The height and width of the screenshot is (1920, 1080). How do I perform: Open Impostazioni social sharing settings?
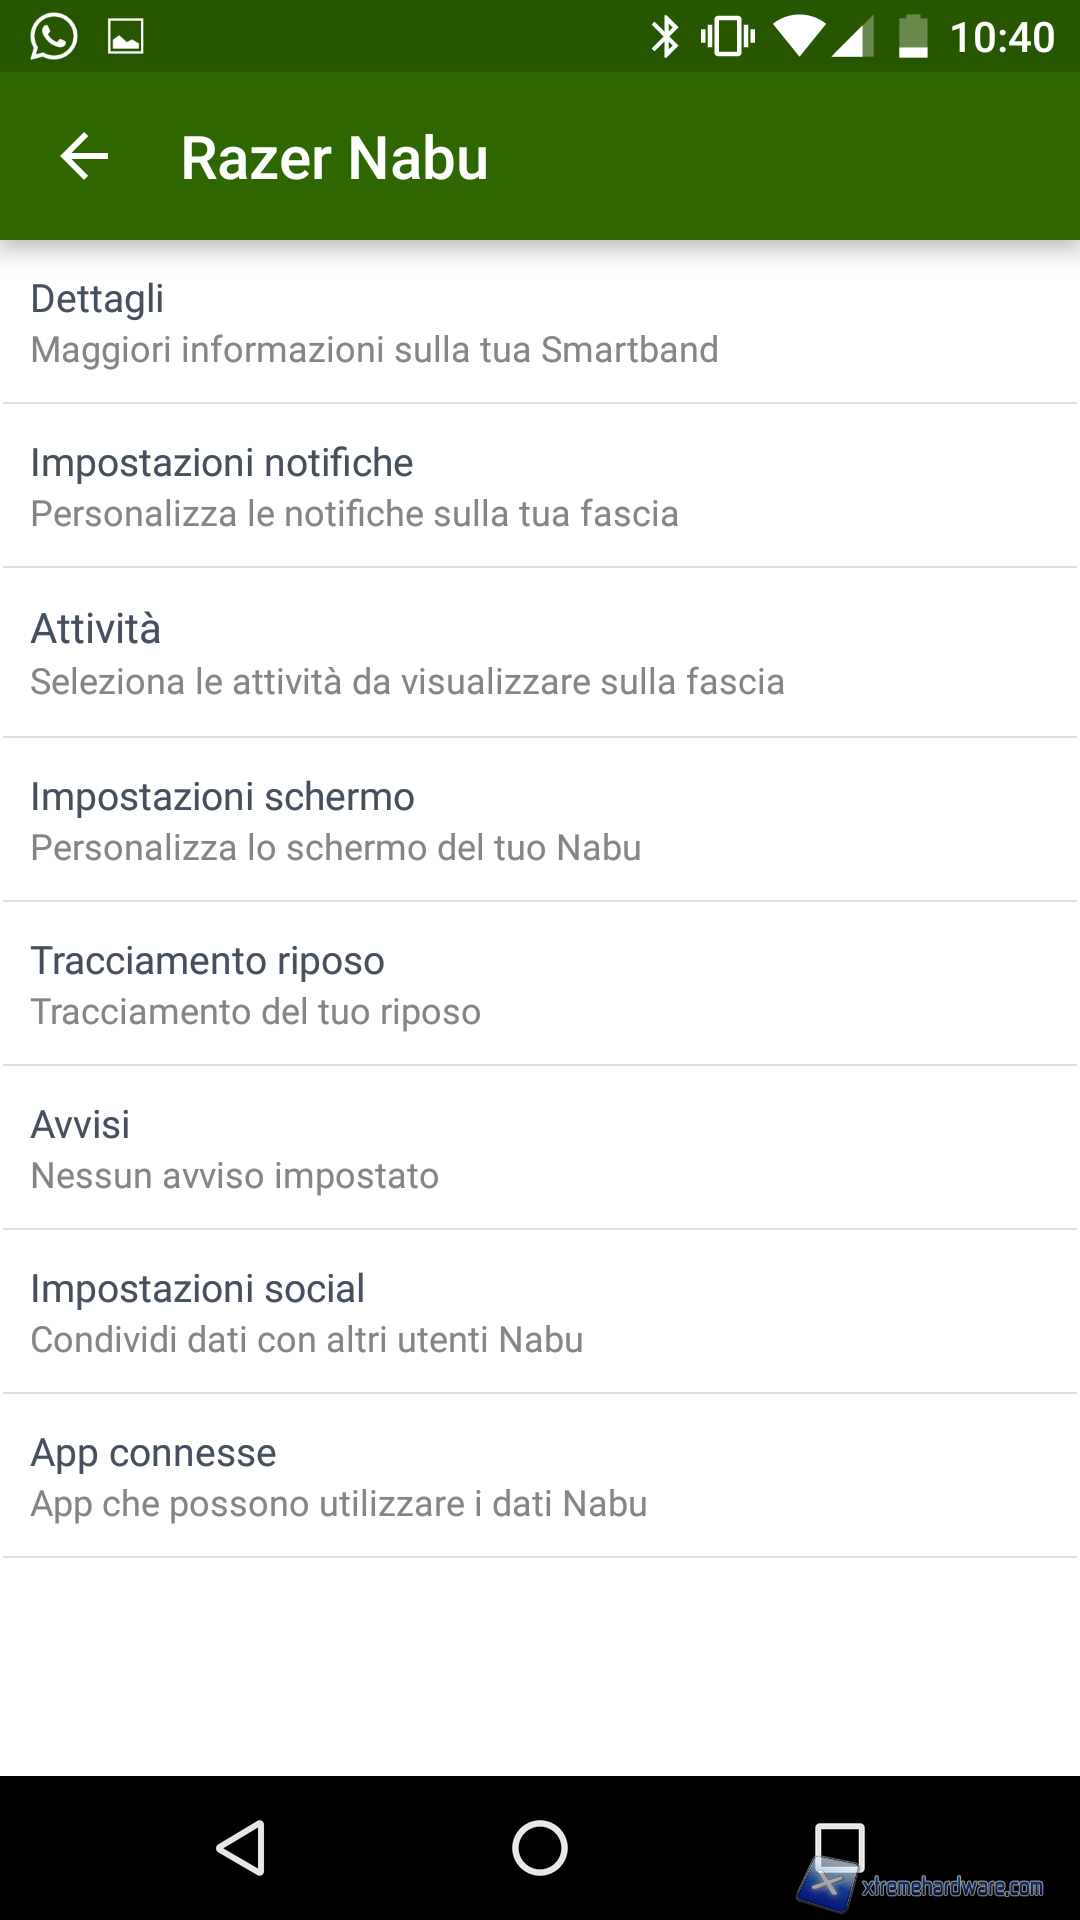[x=540, y=1313]
